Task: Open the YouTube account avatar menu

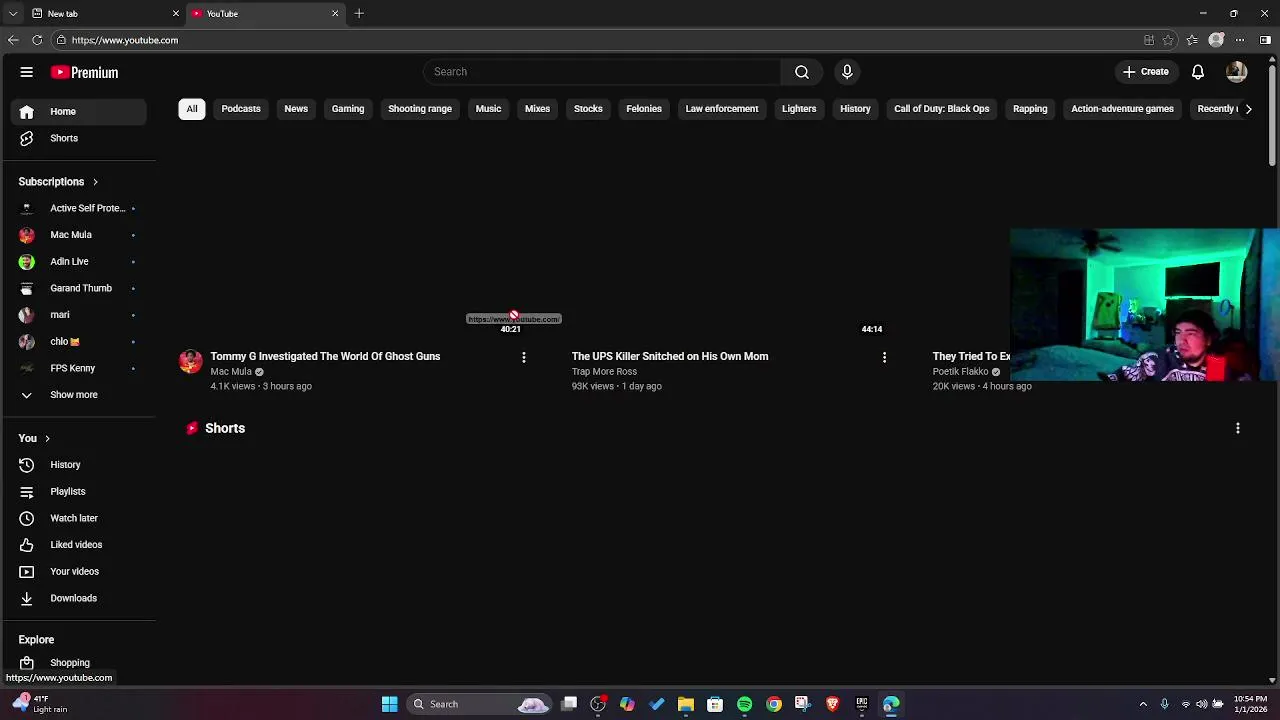Action: (x=1236, y=72)
